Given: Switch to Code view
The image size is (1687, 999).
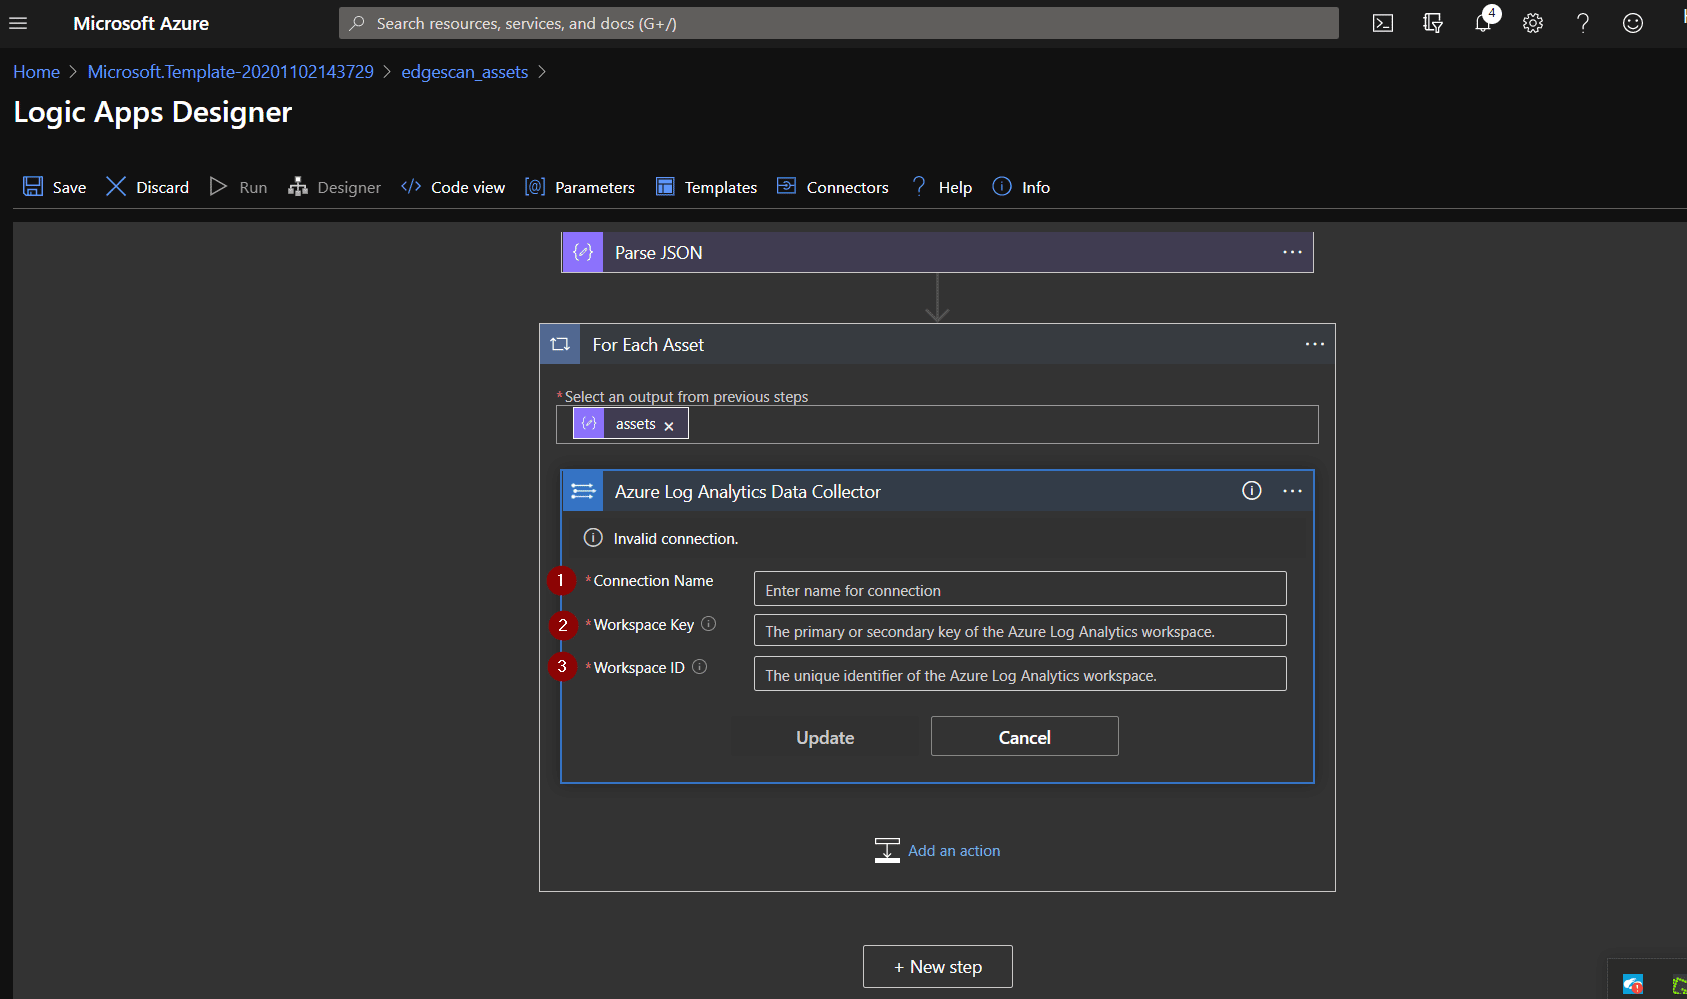Looking at the screenshot, I should (453, 187).
